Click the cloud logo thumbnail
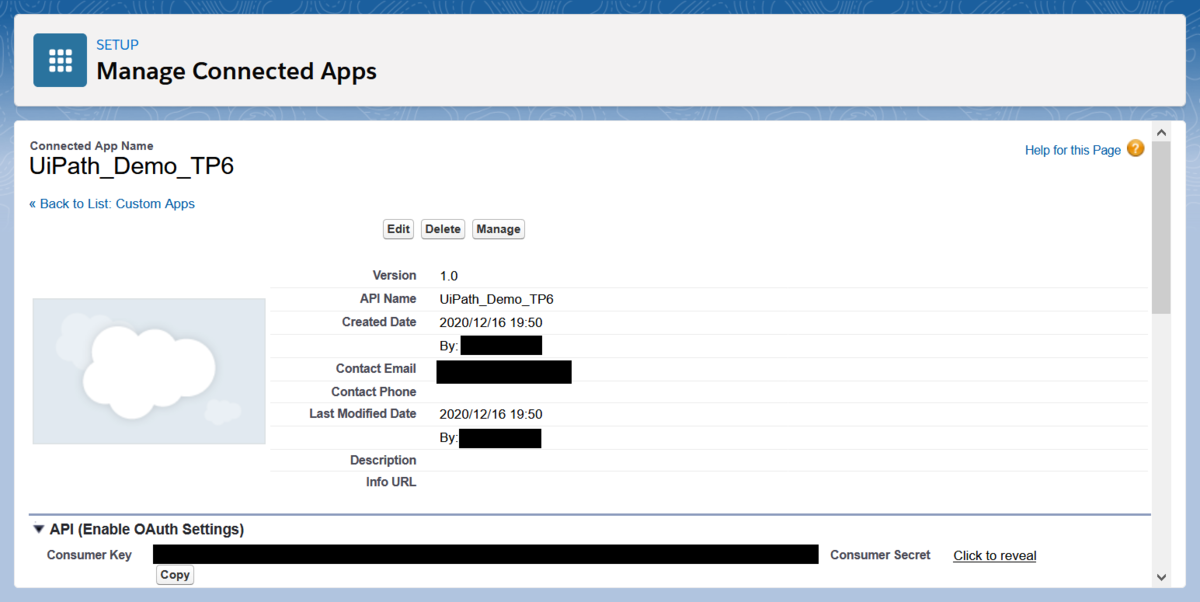This screenshot has width=1200, height=602. 149,371
